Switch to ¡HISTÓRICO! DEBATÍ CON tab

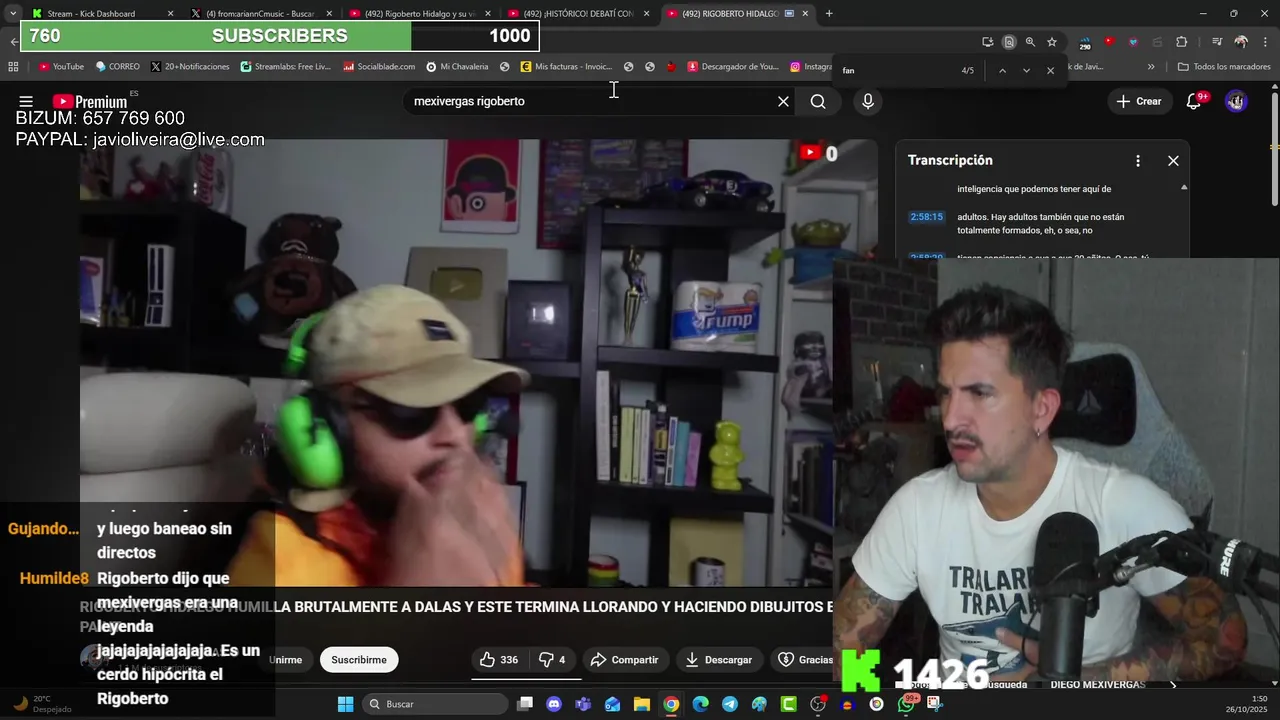(x=578, y=14)
